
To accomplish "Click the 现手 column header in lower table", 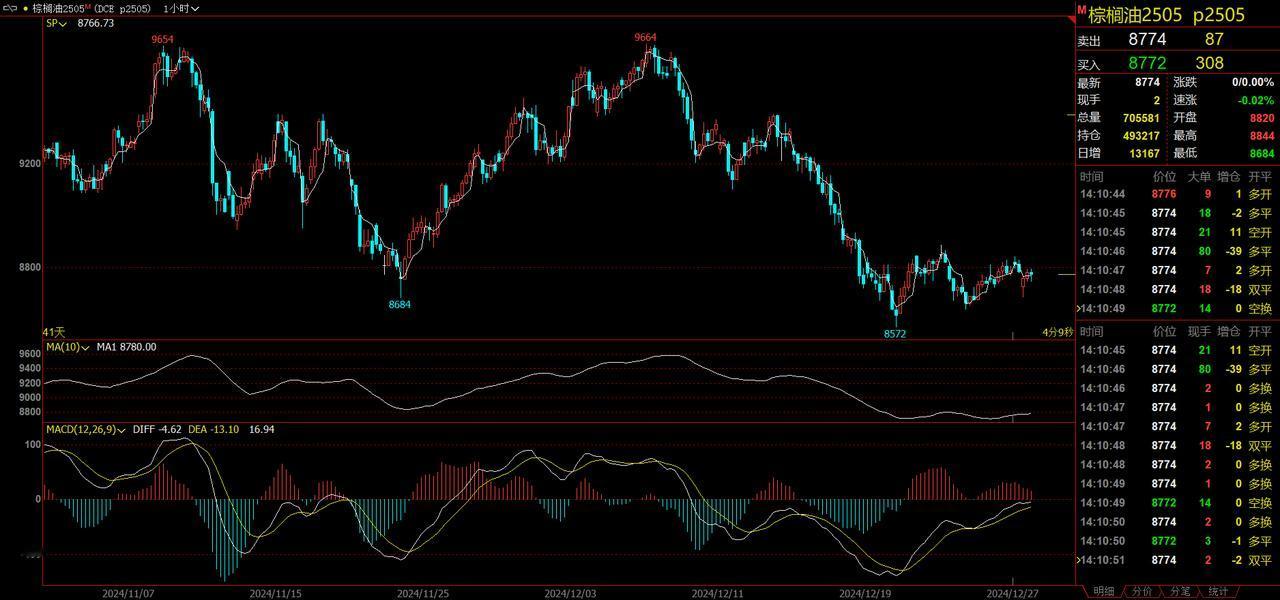I will click(x=1198, y=331).
